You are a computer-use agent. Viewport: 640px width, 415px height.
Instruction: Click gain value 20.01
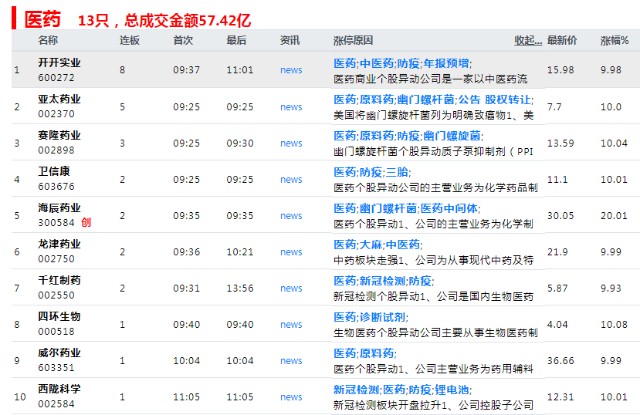(614, 216)
